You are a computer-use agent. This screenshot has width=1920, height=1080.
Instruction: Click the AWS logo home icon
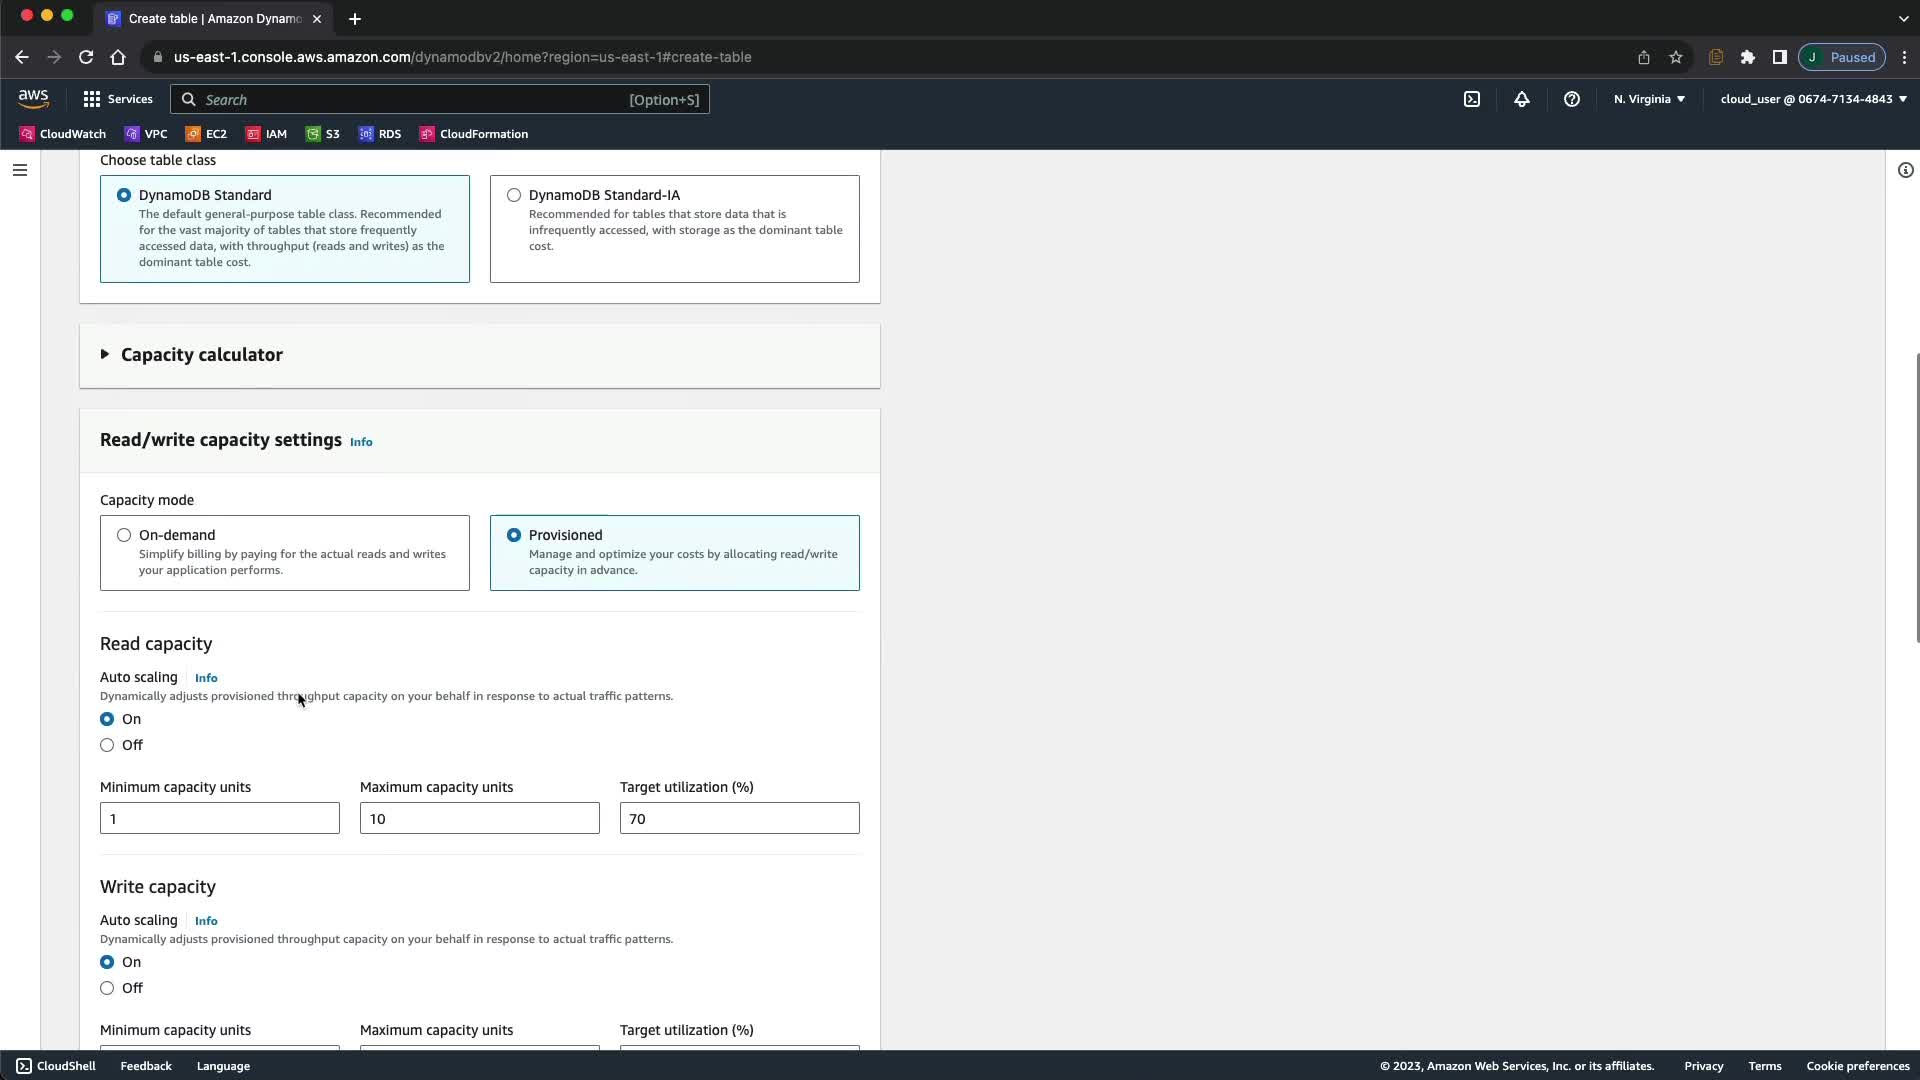pos(33,98)
